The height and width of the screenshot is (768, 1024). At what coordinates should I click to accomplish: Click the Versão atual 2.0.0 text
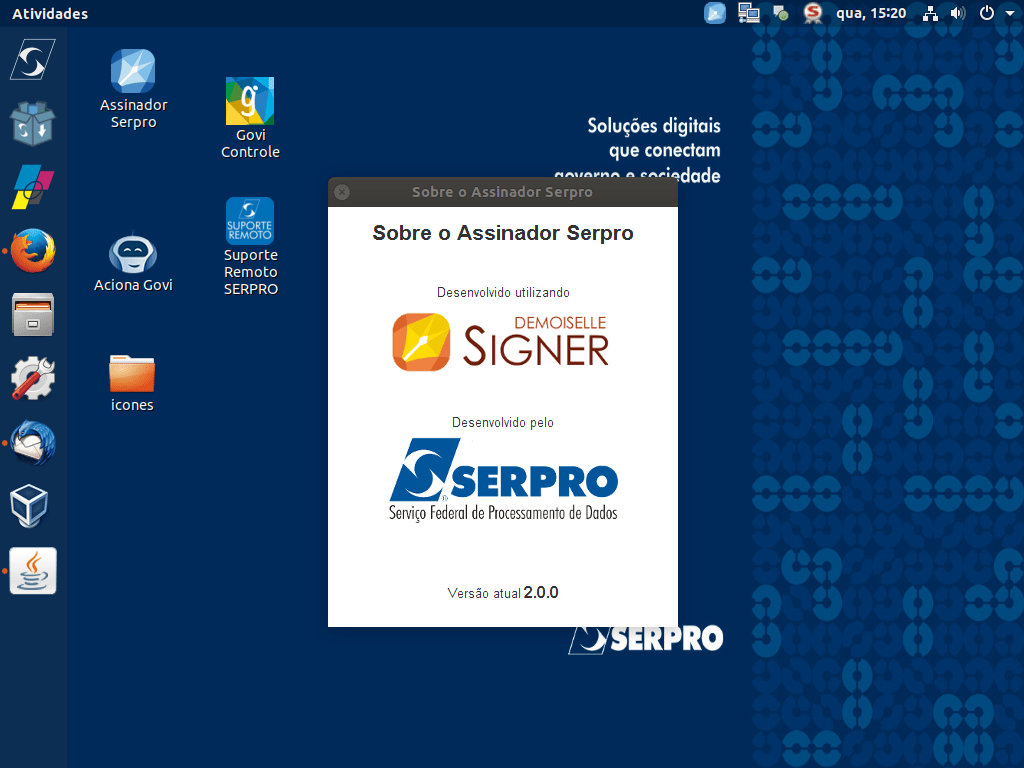click(503, 593)
